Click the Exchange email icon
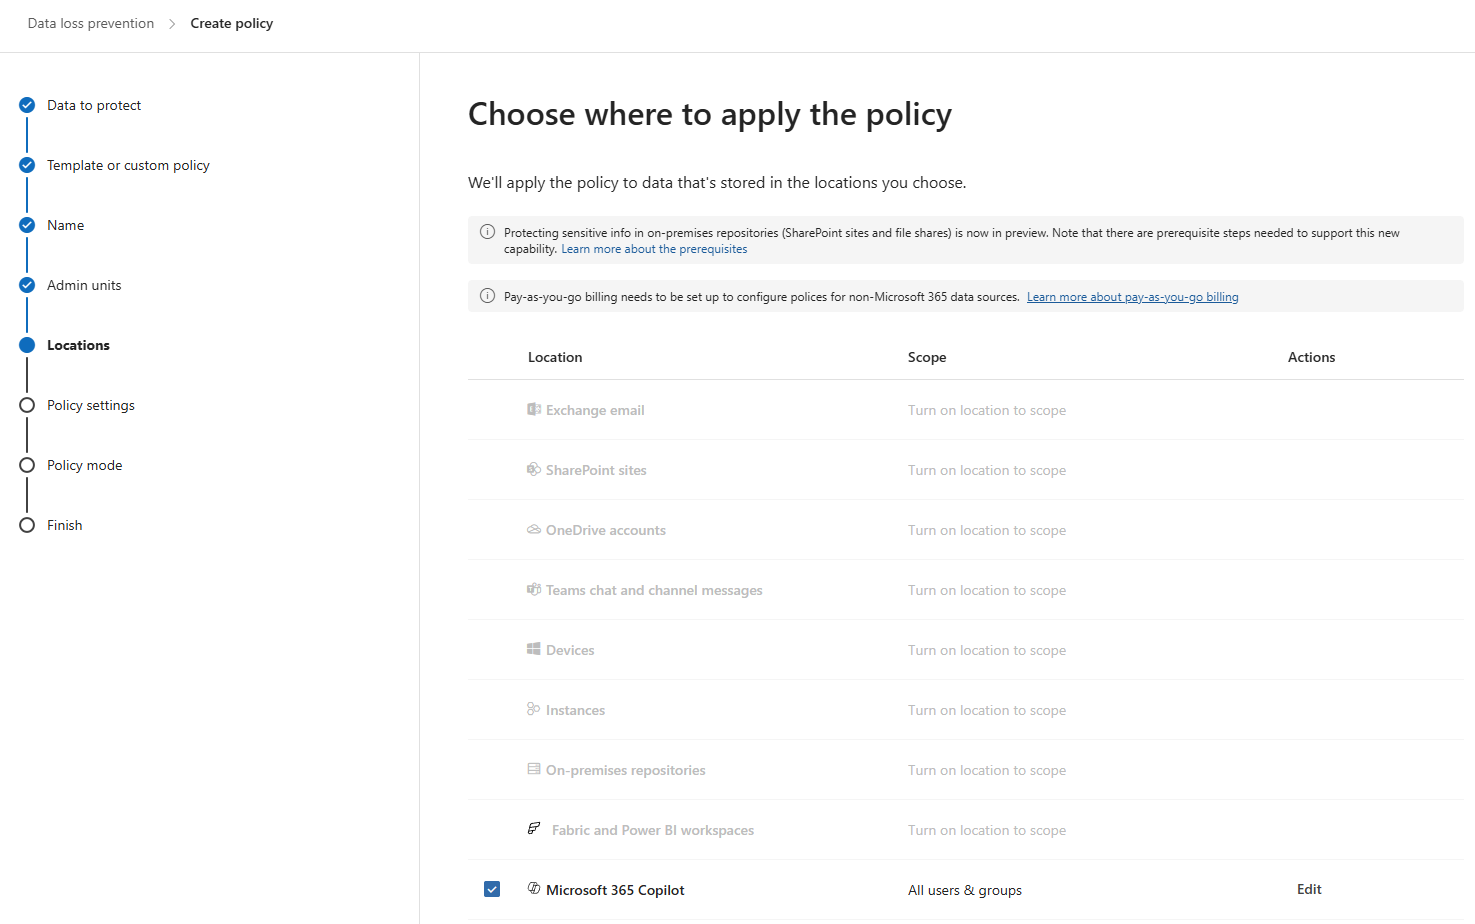 point(534,409)
